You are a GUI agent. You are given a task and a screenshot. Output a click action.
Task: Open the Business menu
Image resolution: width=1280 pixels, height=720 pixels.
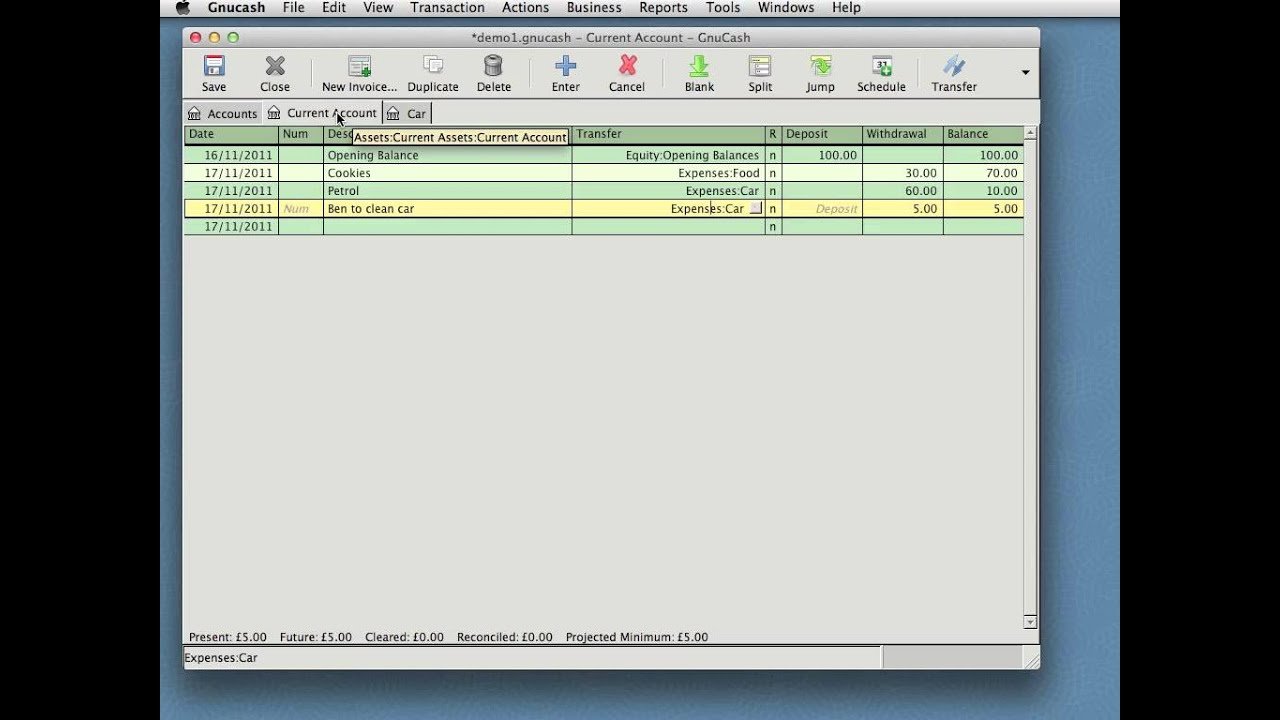click(594, 8)
